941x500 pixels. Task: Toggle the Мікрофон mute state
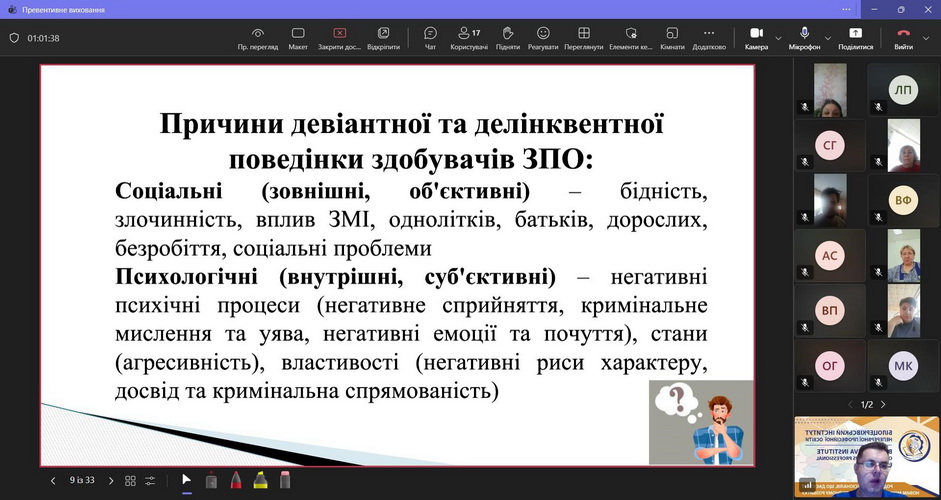804,38
